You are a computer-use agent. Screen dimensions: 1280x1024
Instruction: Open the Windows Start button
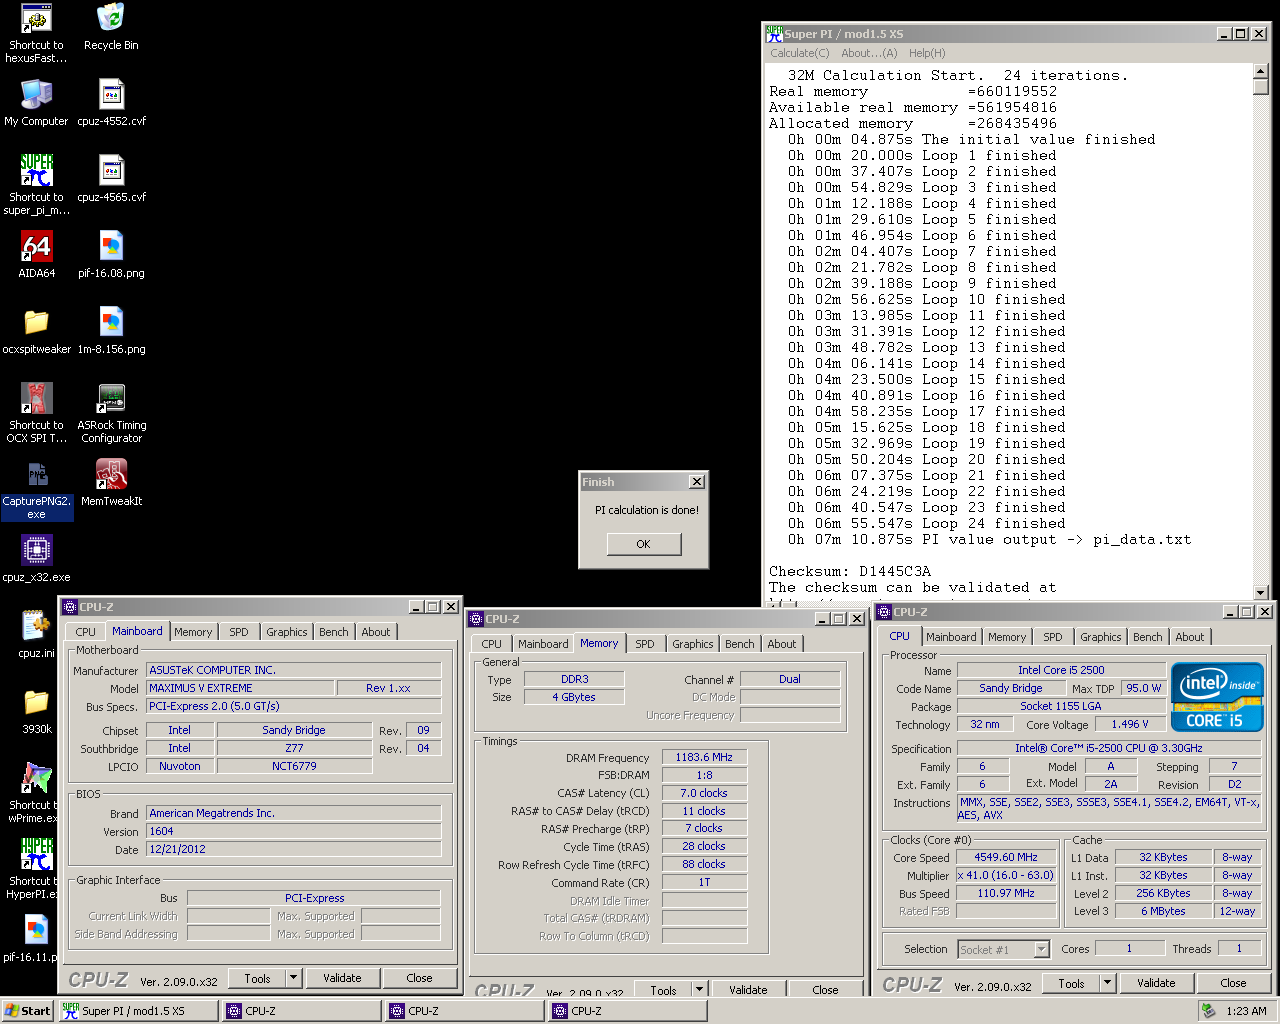[x=27, y=1011]
